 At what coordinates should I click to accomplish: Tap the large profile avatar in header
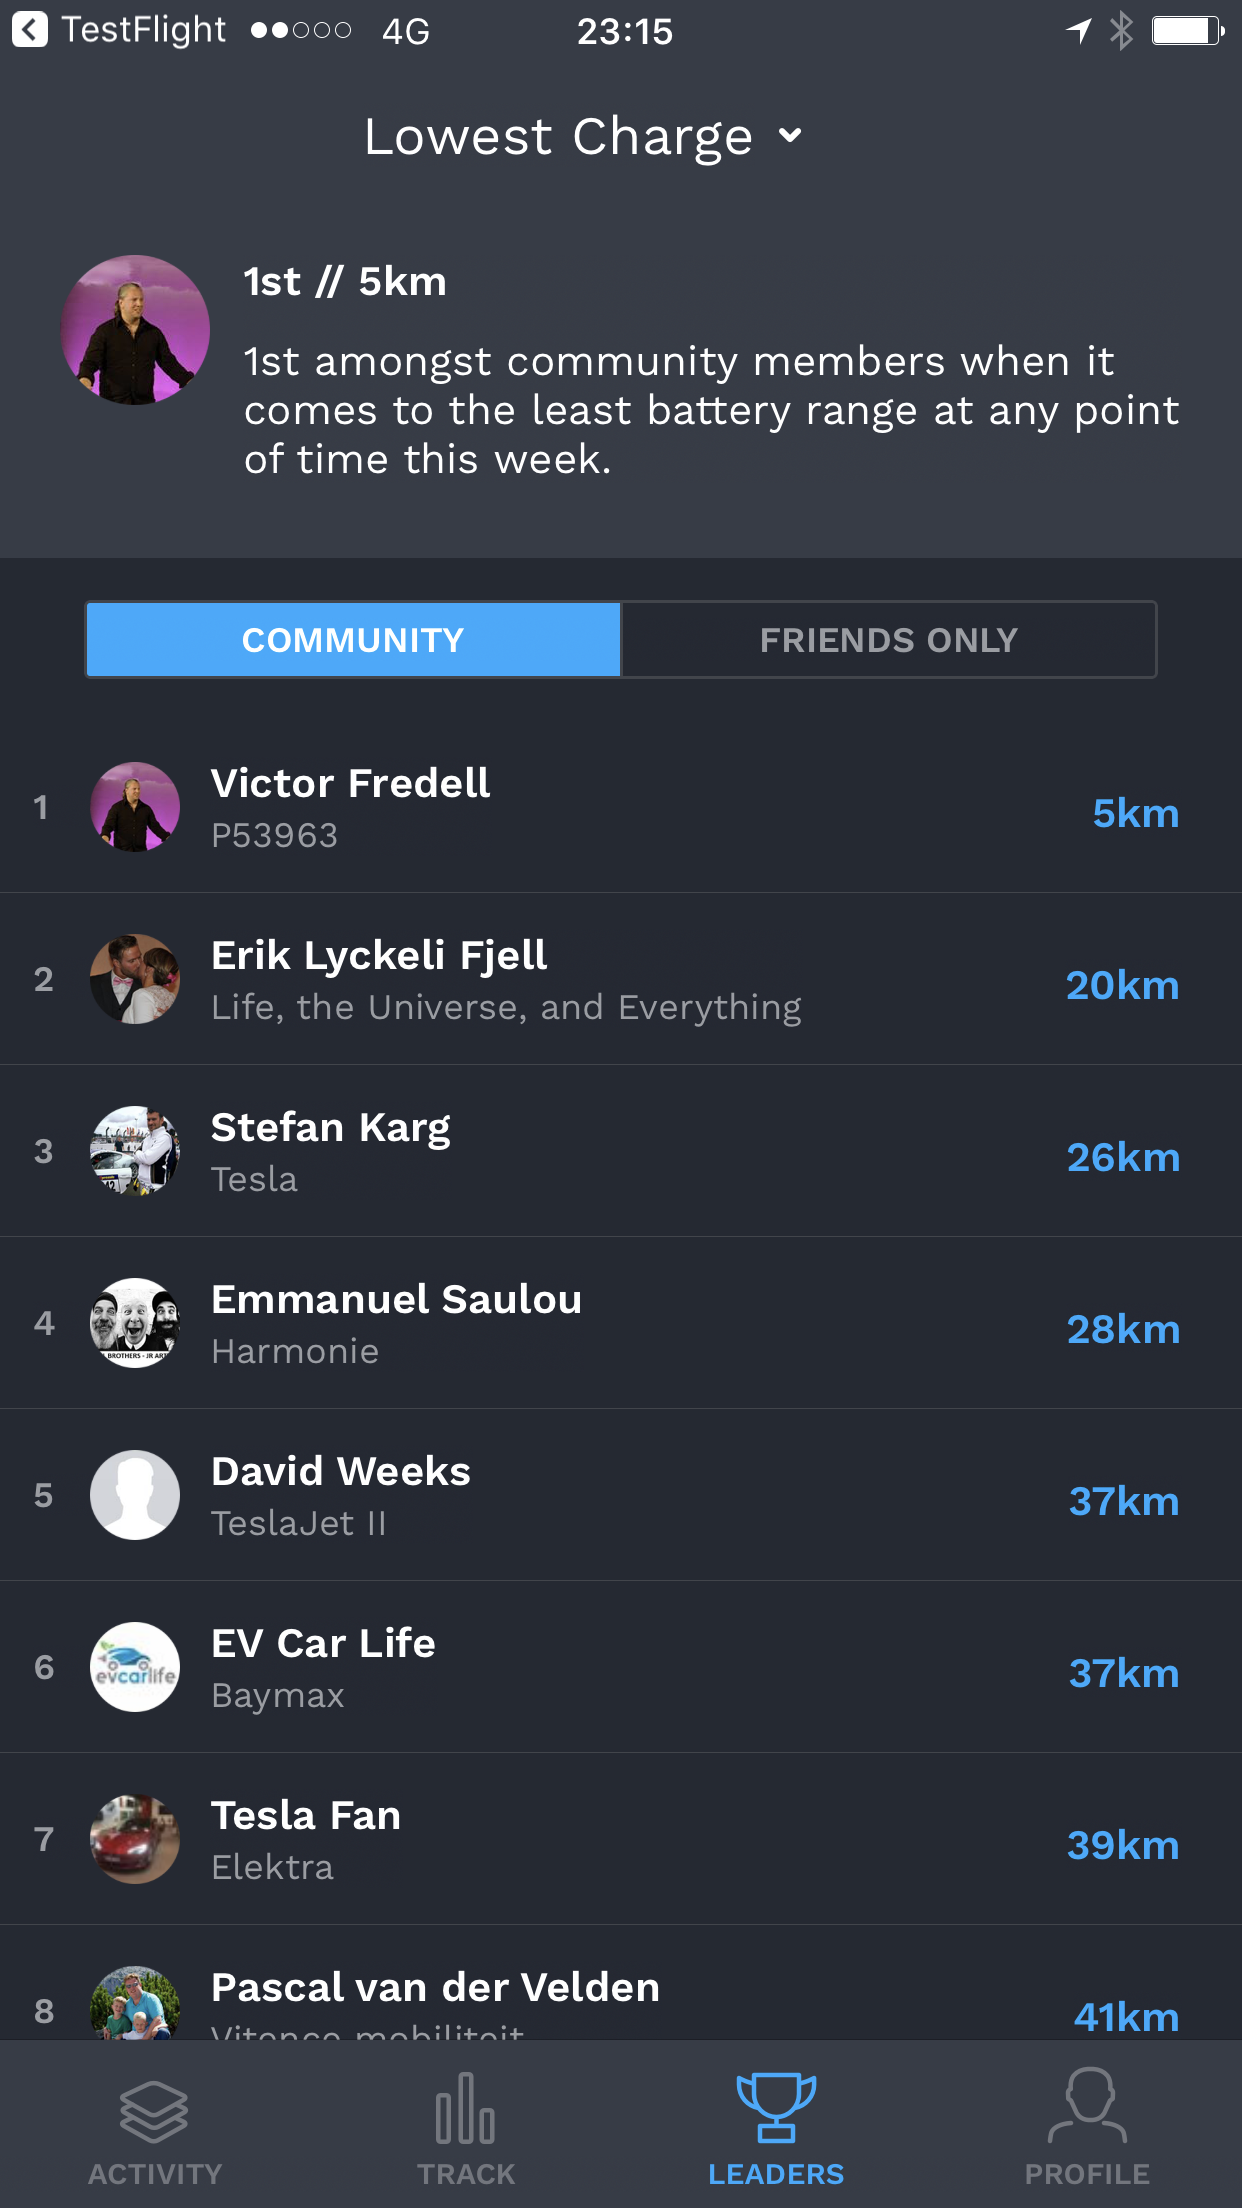tap(135, 330)
